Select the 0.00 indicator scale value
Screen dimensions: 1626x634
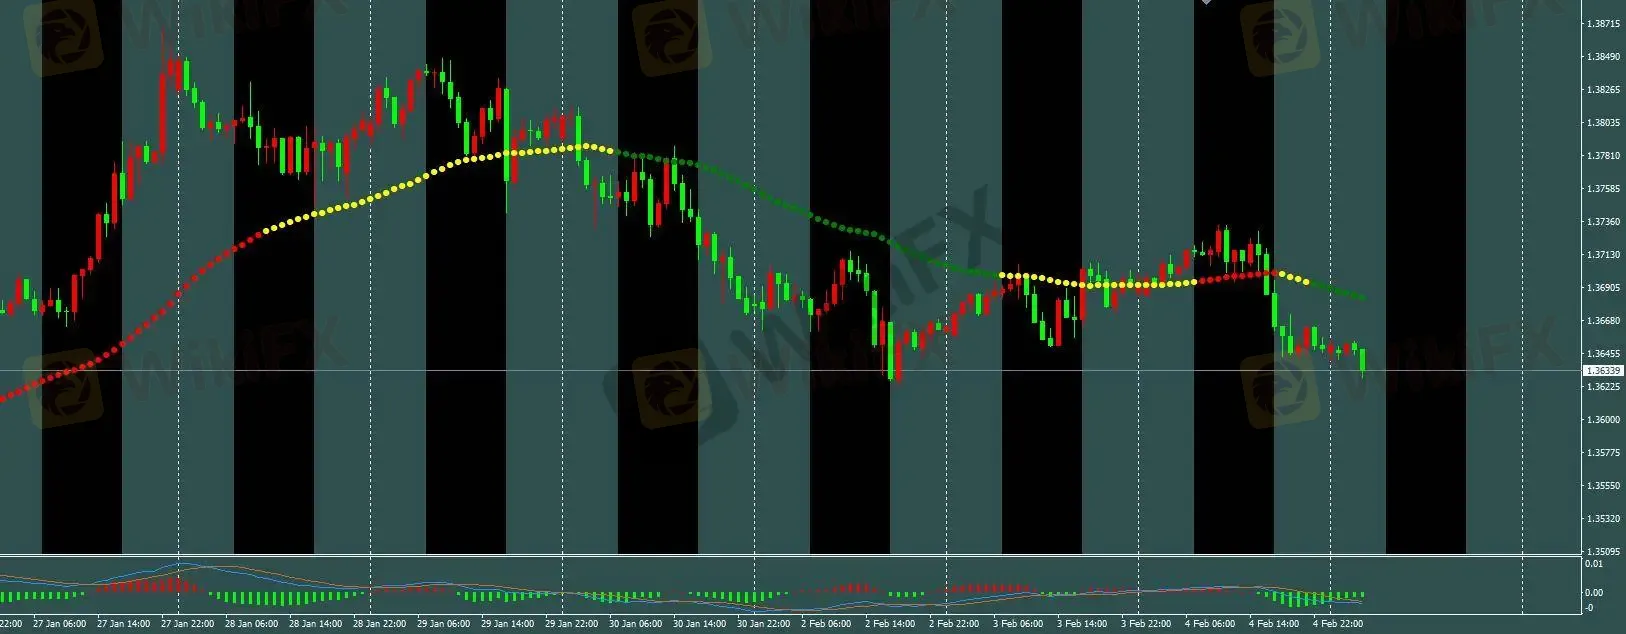click(1594, 593)
